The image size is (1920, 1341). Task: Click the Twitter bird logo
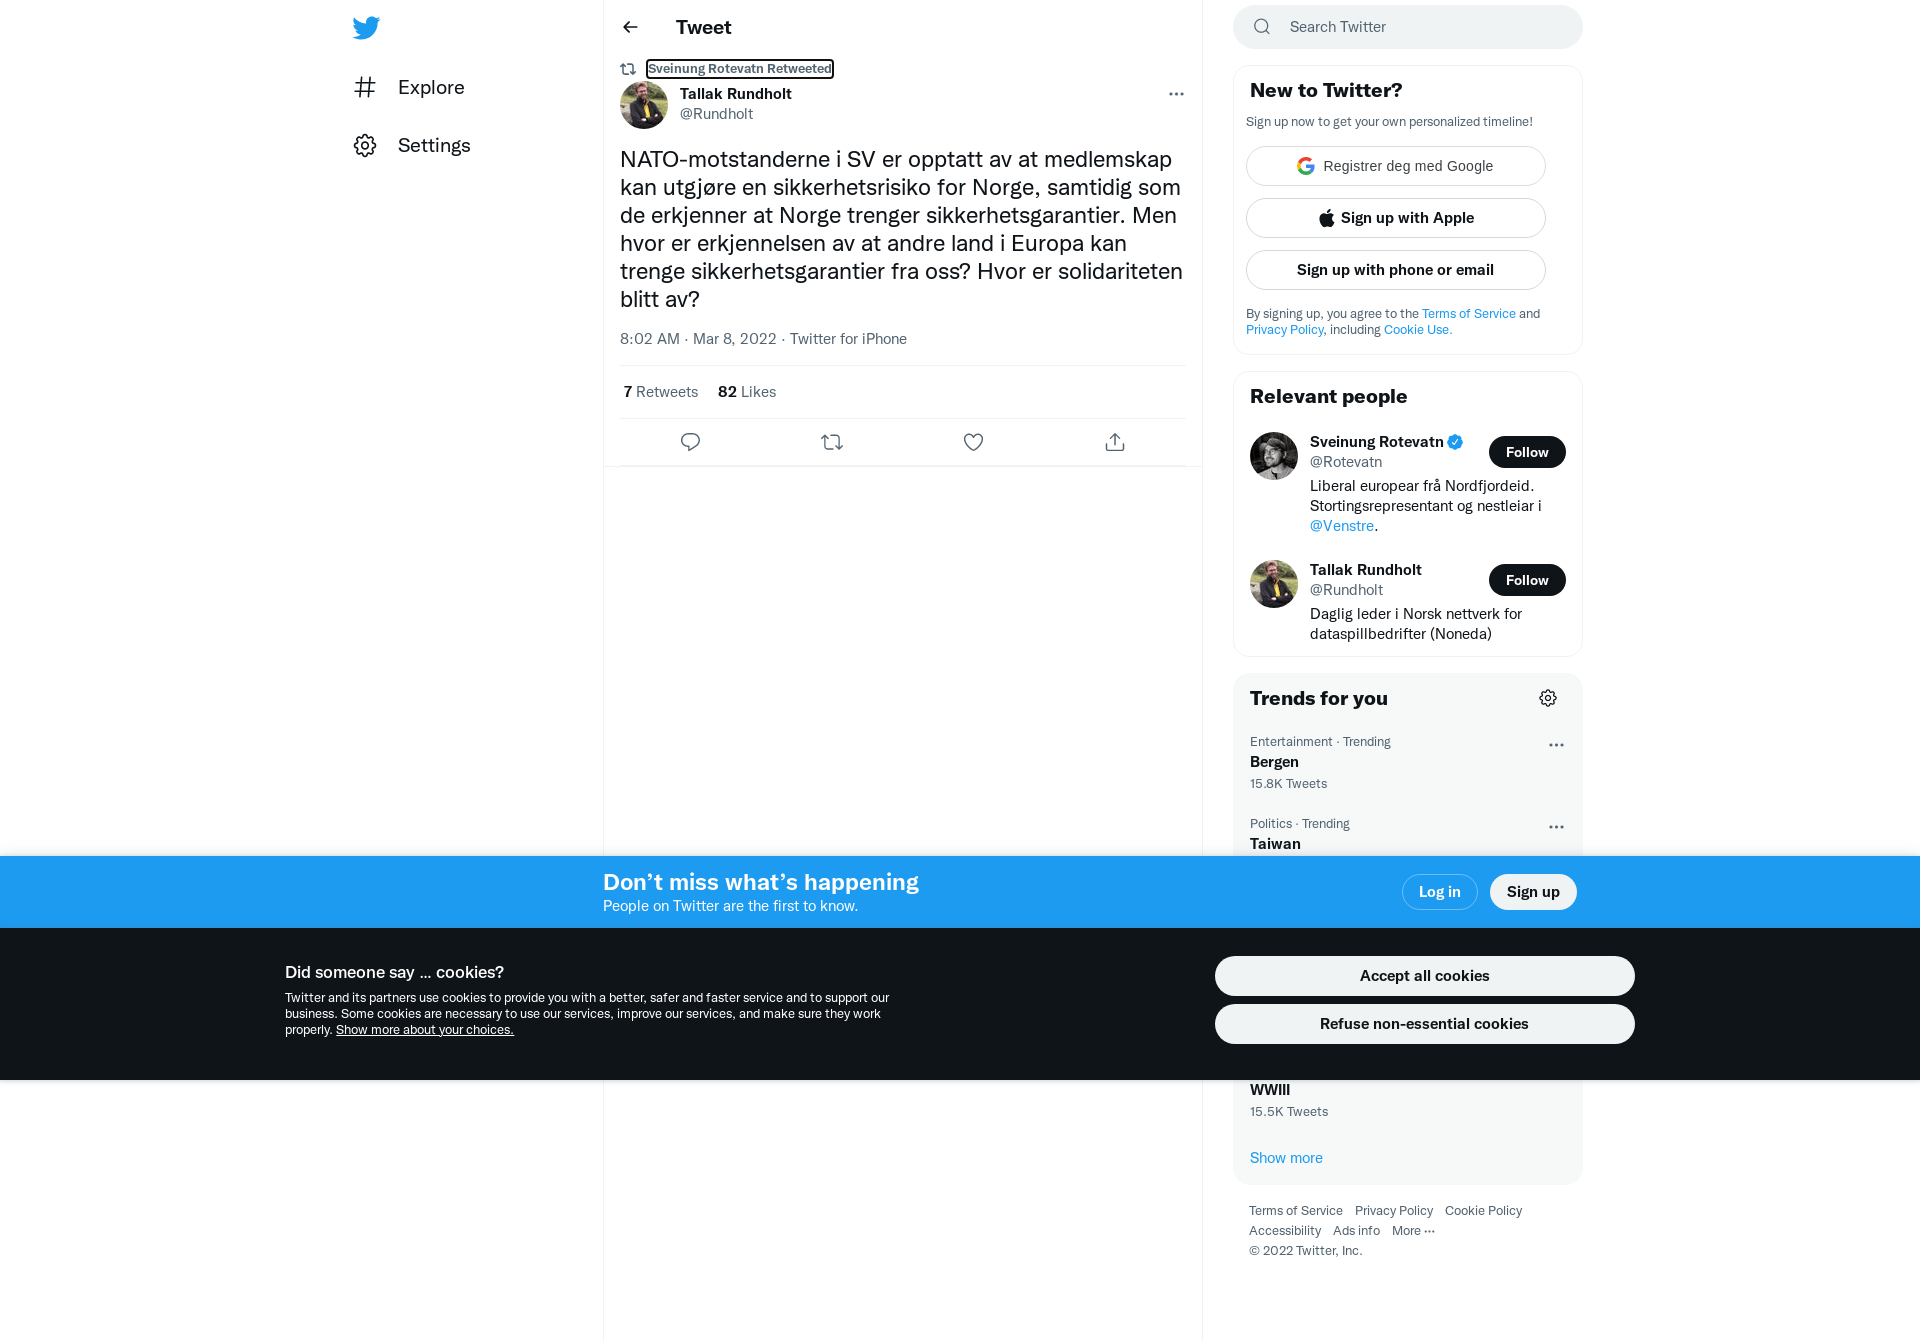[x=366, y=27]
